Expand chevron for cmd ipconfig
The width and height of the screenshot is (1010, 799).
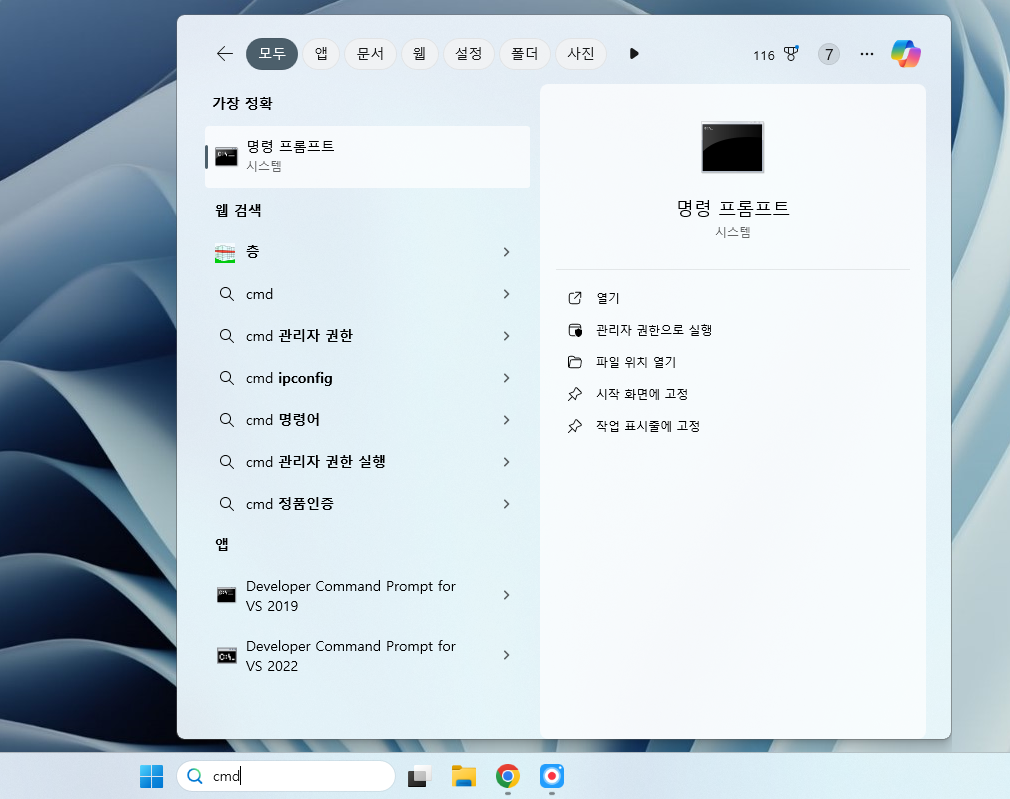coord(506,378)
